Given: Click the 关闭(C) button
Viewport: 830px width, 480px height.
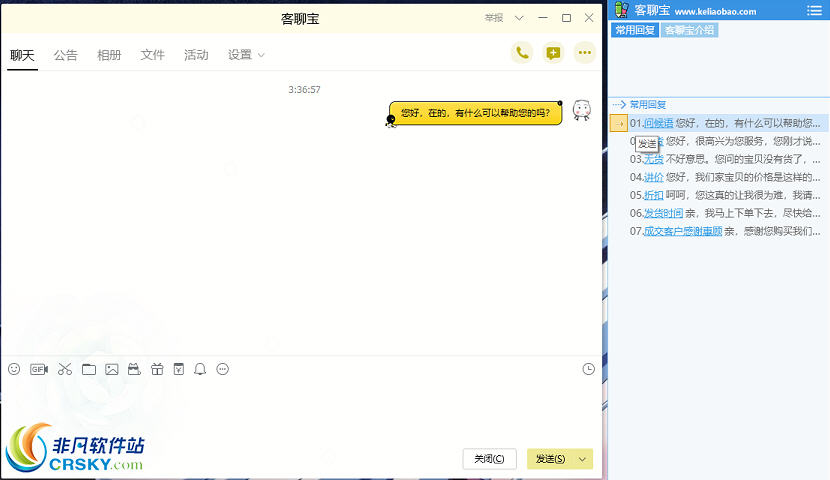Looking at the screenshot, I should click(489, 459).
